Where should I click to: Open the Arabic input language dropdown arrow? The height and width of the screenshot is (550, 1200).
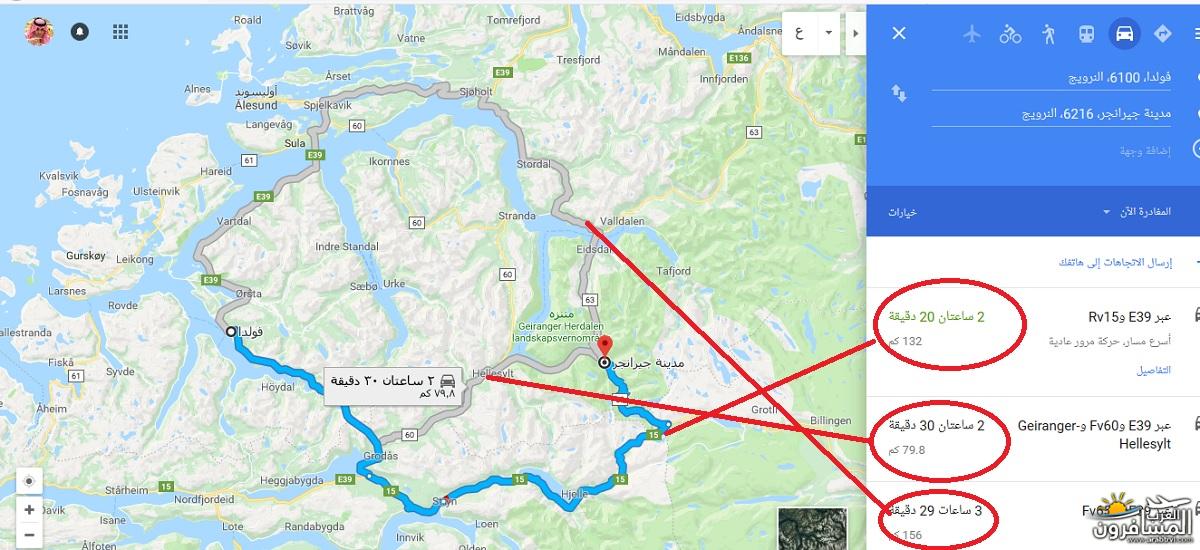pyautogui.click(x=827, y=32)
